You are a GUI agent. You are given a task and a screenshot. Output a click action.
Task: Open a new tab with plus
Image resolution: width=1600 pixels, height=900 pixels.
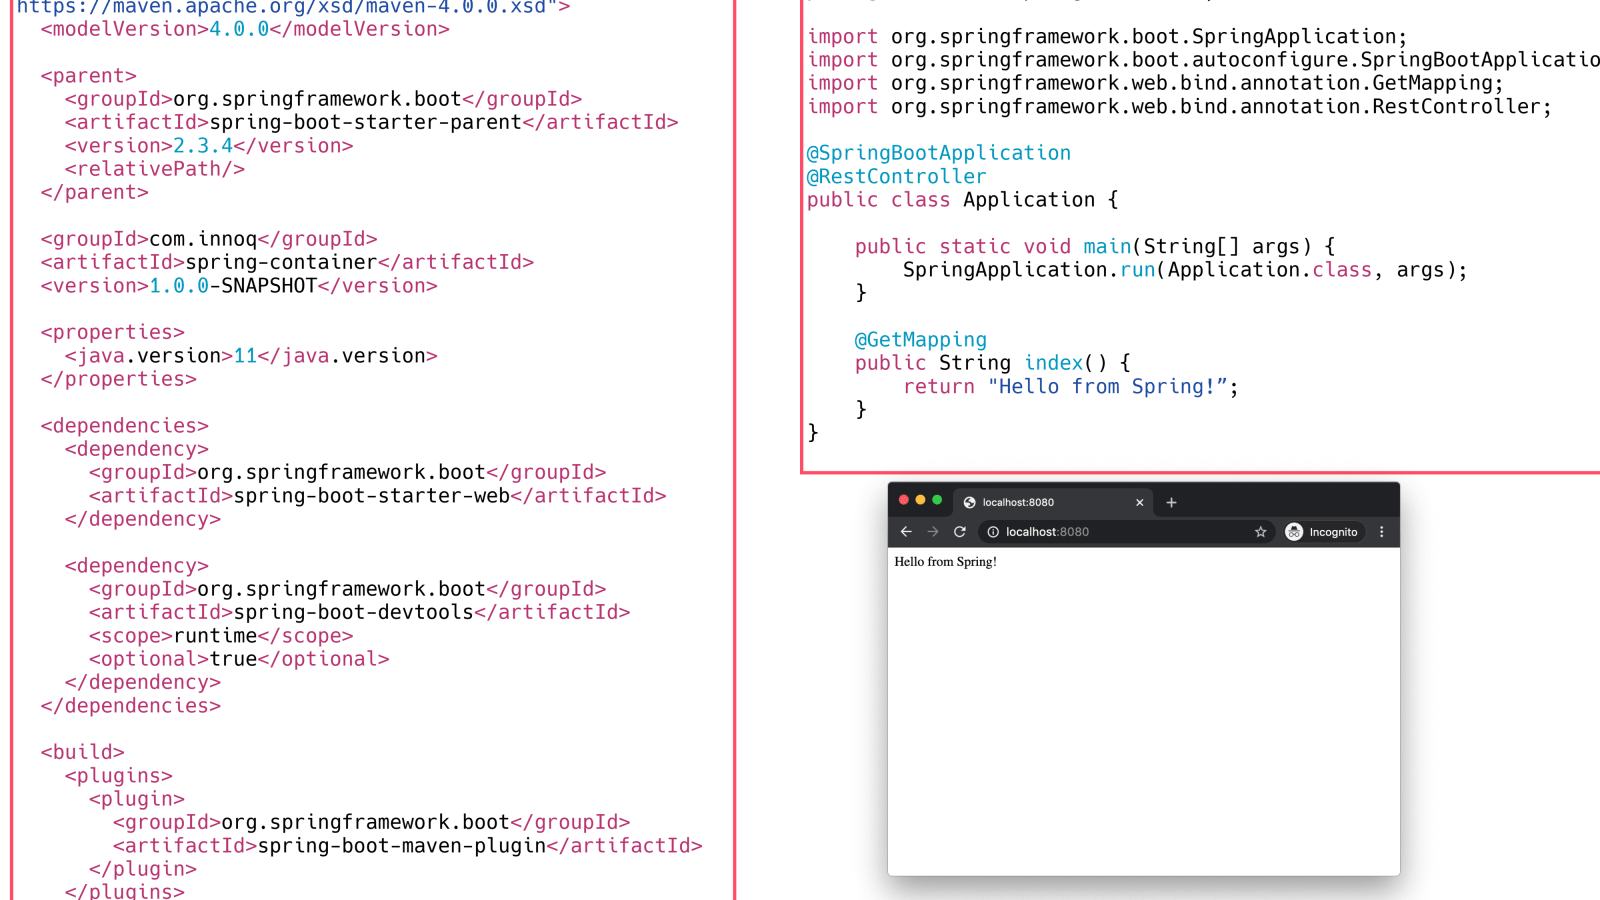1171,502
